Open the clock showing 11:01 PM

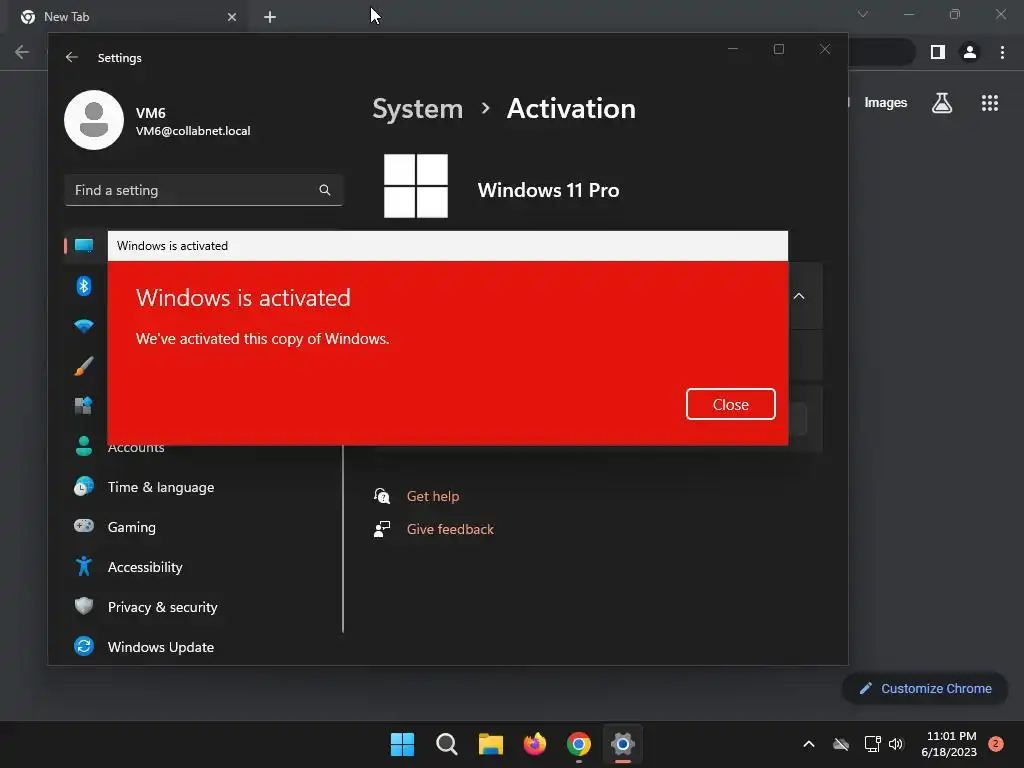coord(949,744)
